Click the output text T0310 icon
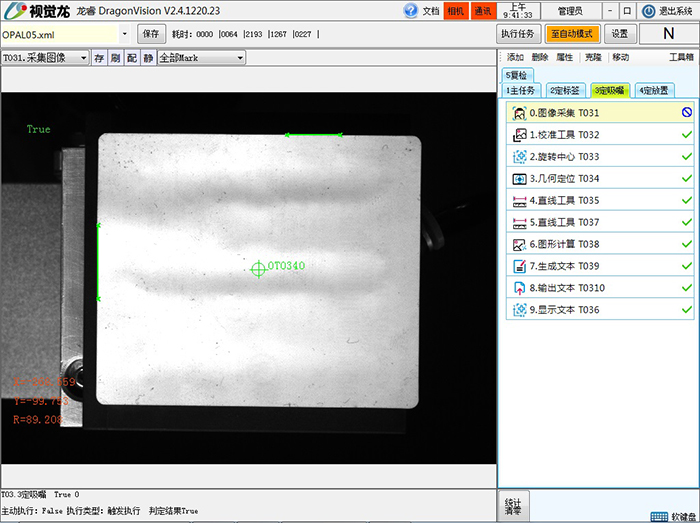 click(x=519, y=289)
